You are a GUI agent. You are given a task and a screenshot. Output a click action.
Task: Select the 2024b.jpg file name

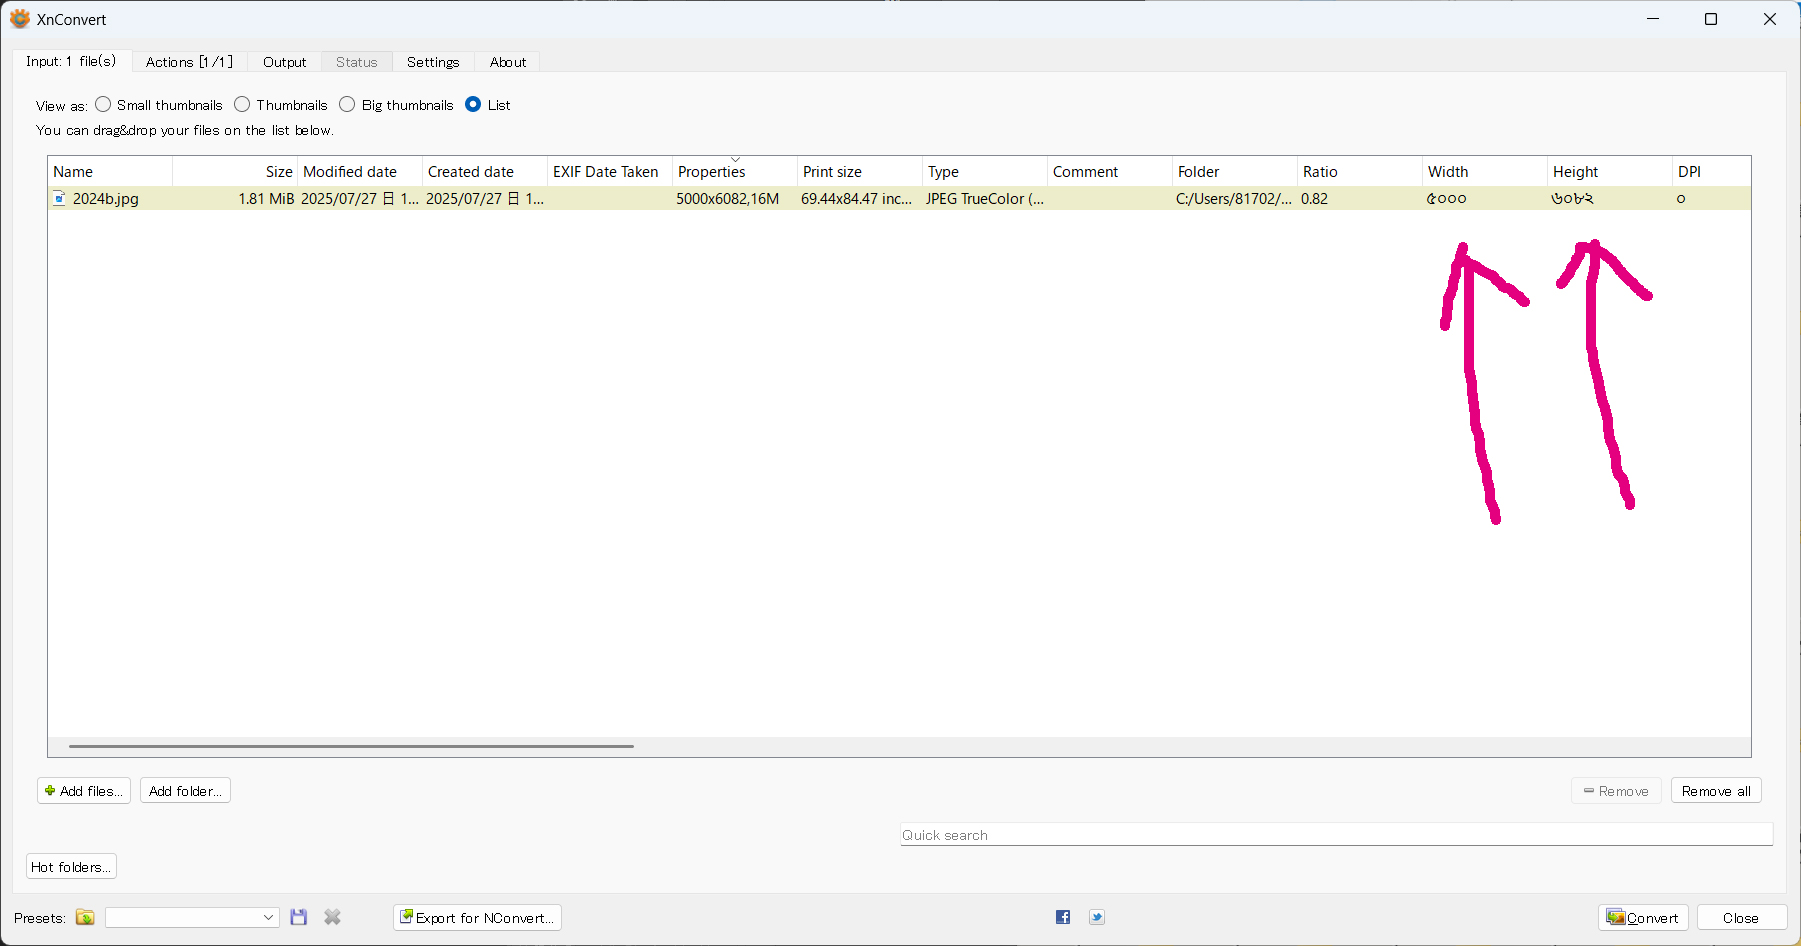tap(106, 198)
